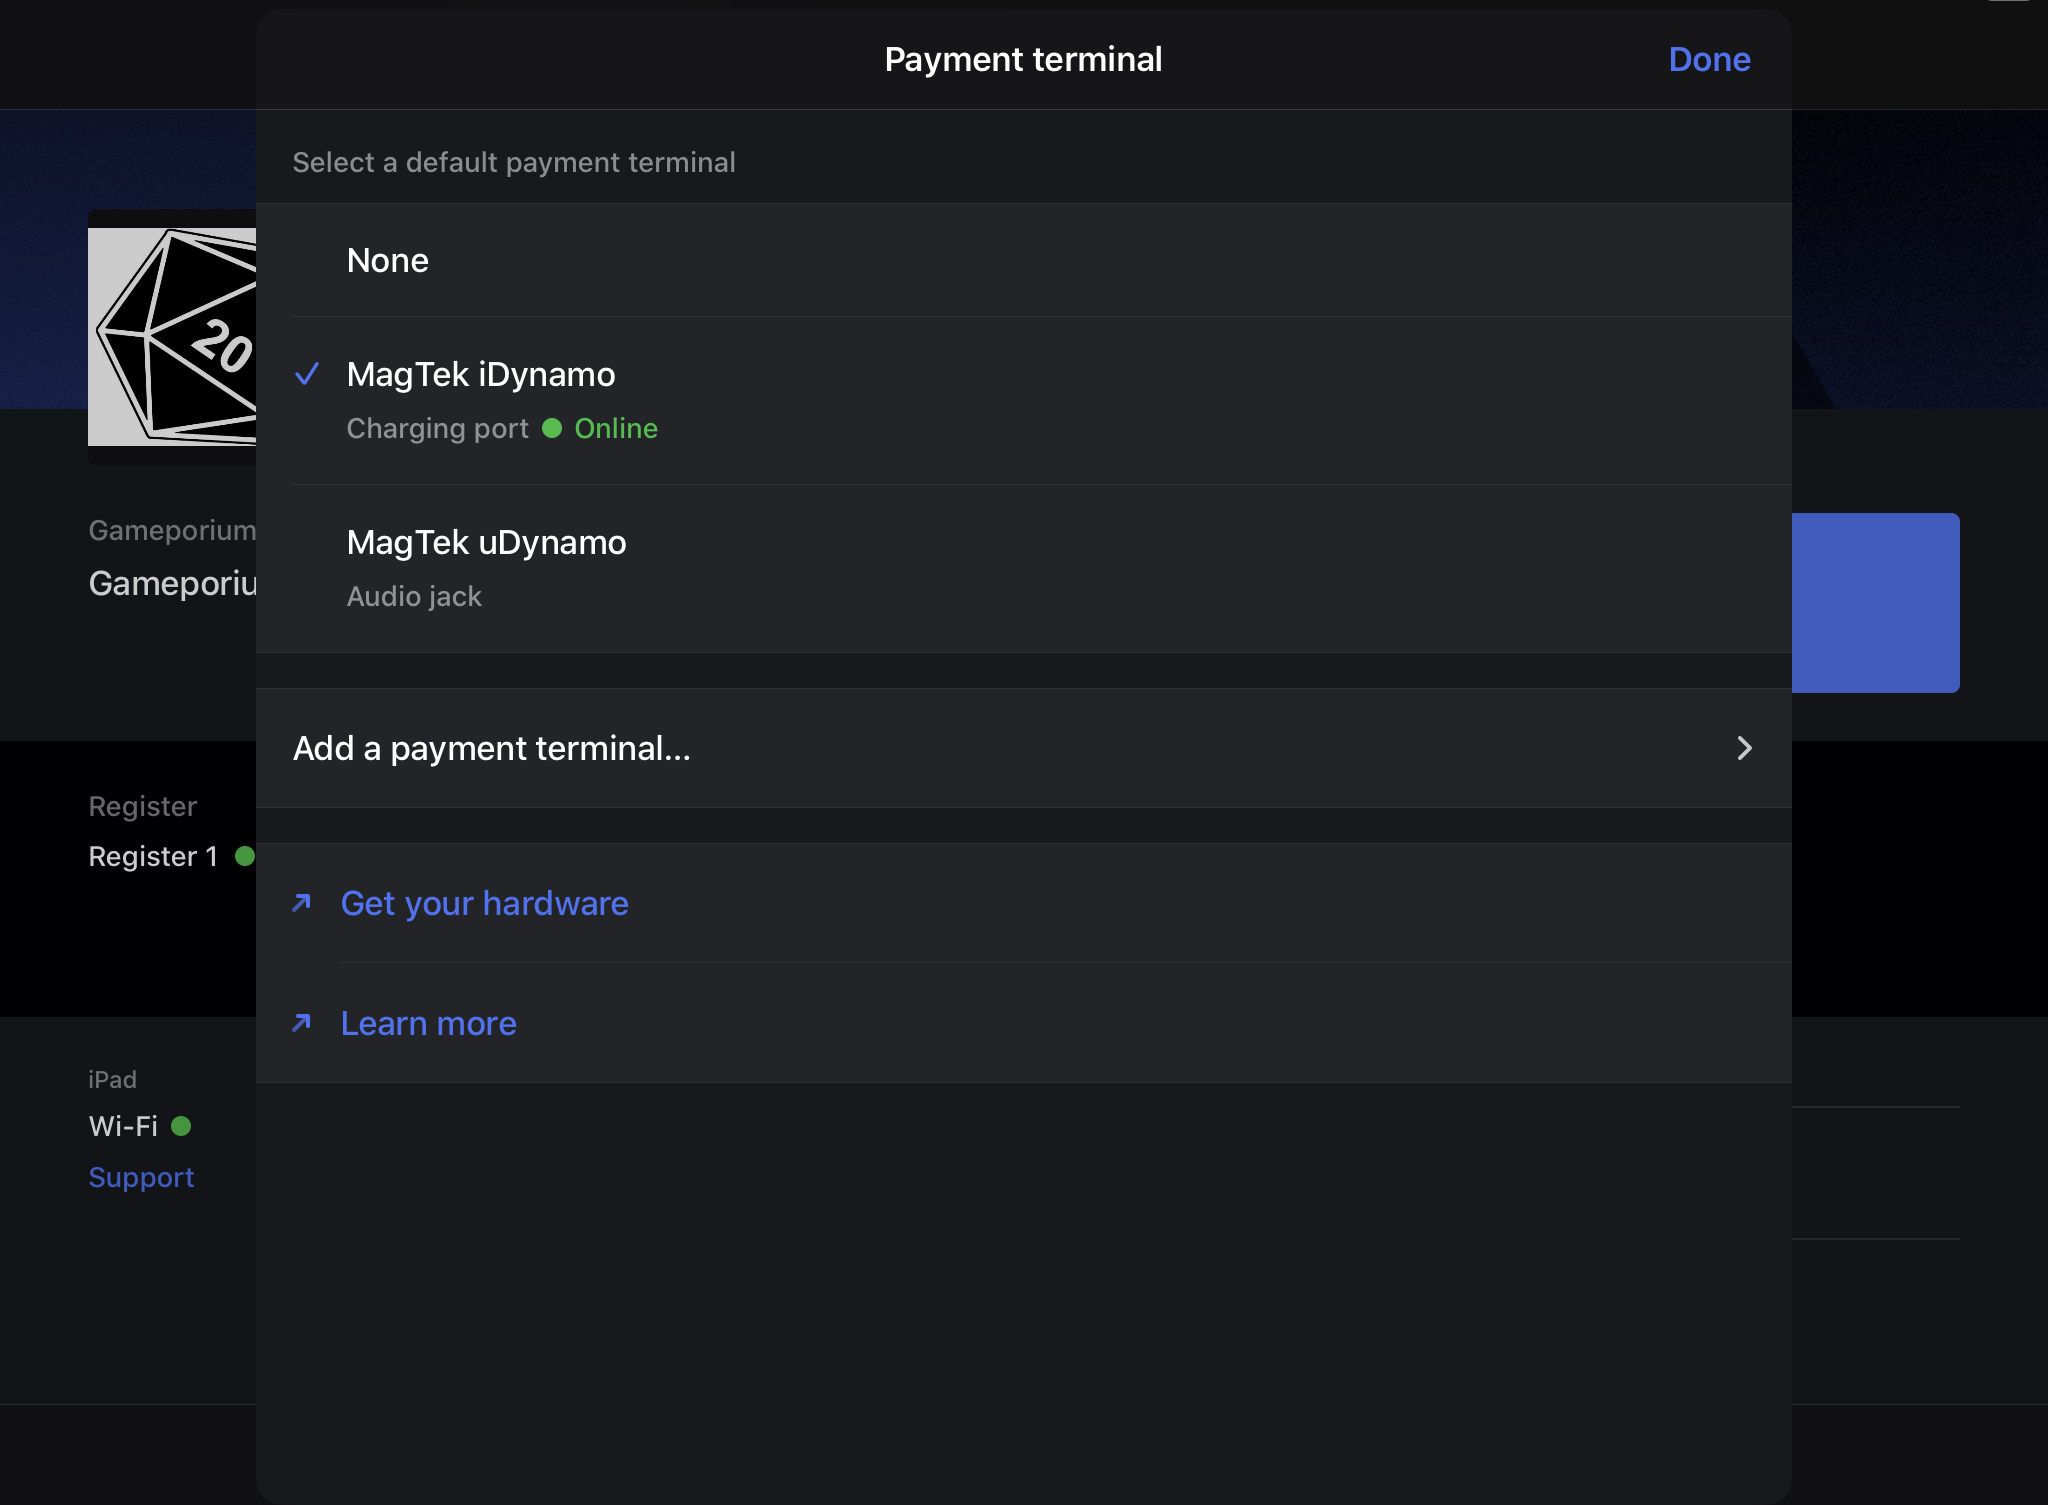
Task: Click the green Online status dot
Action: pyautogui.click(x=552, y=428)
